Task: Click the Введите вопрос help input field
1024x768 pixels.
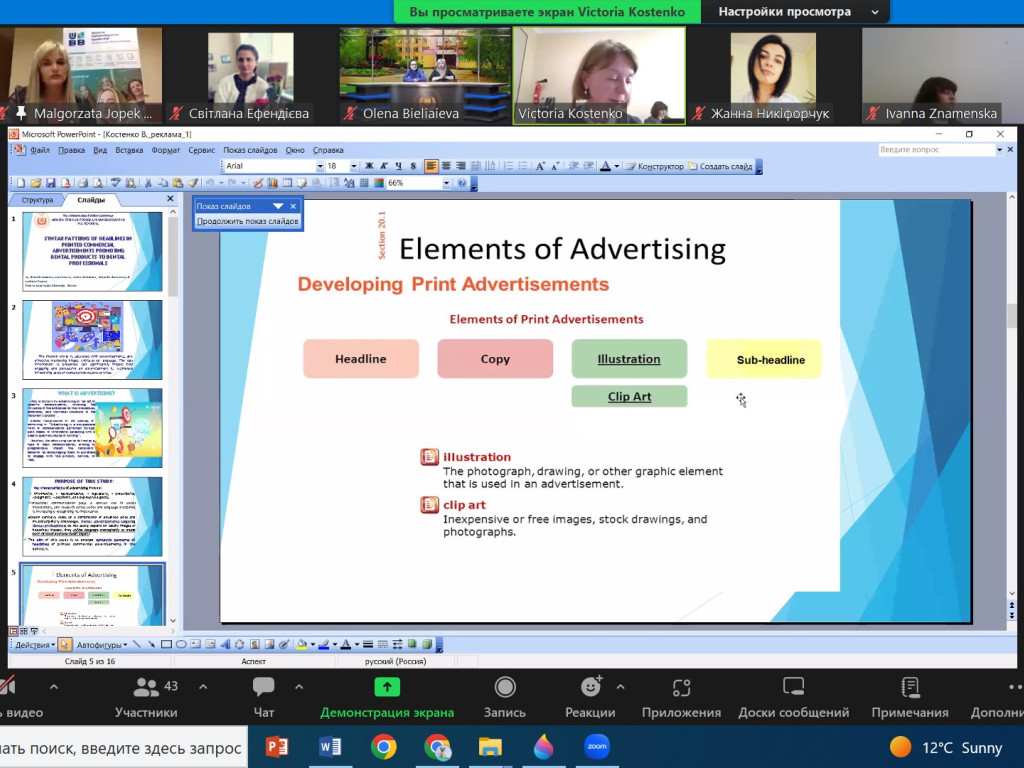Action: [936, 150]
